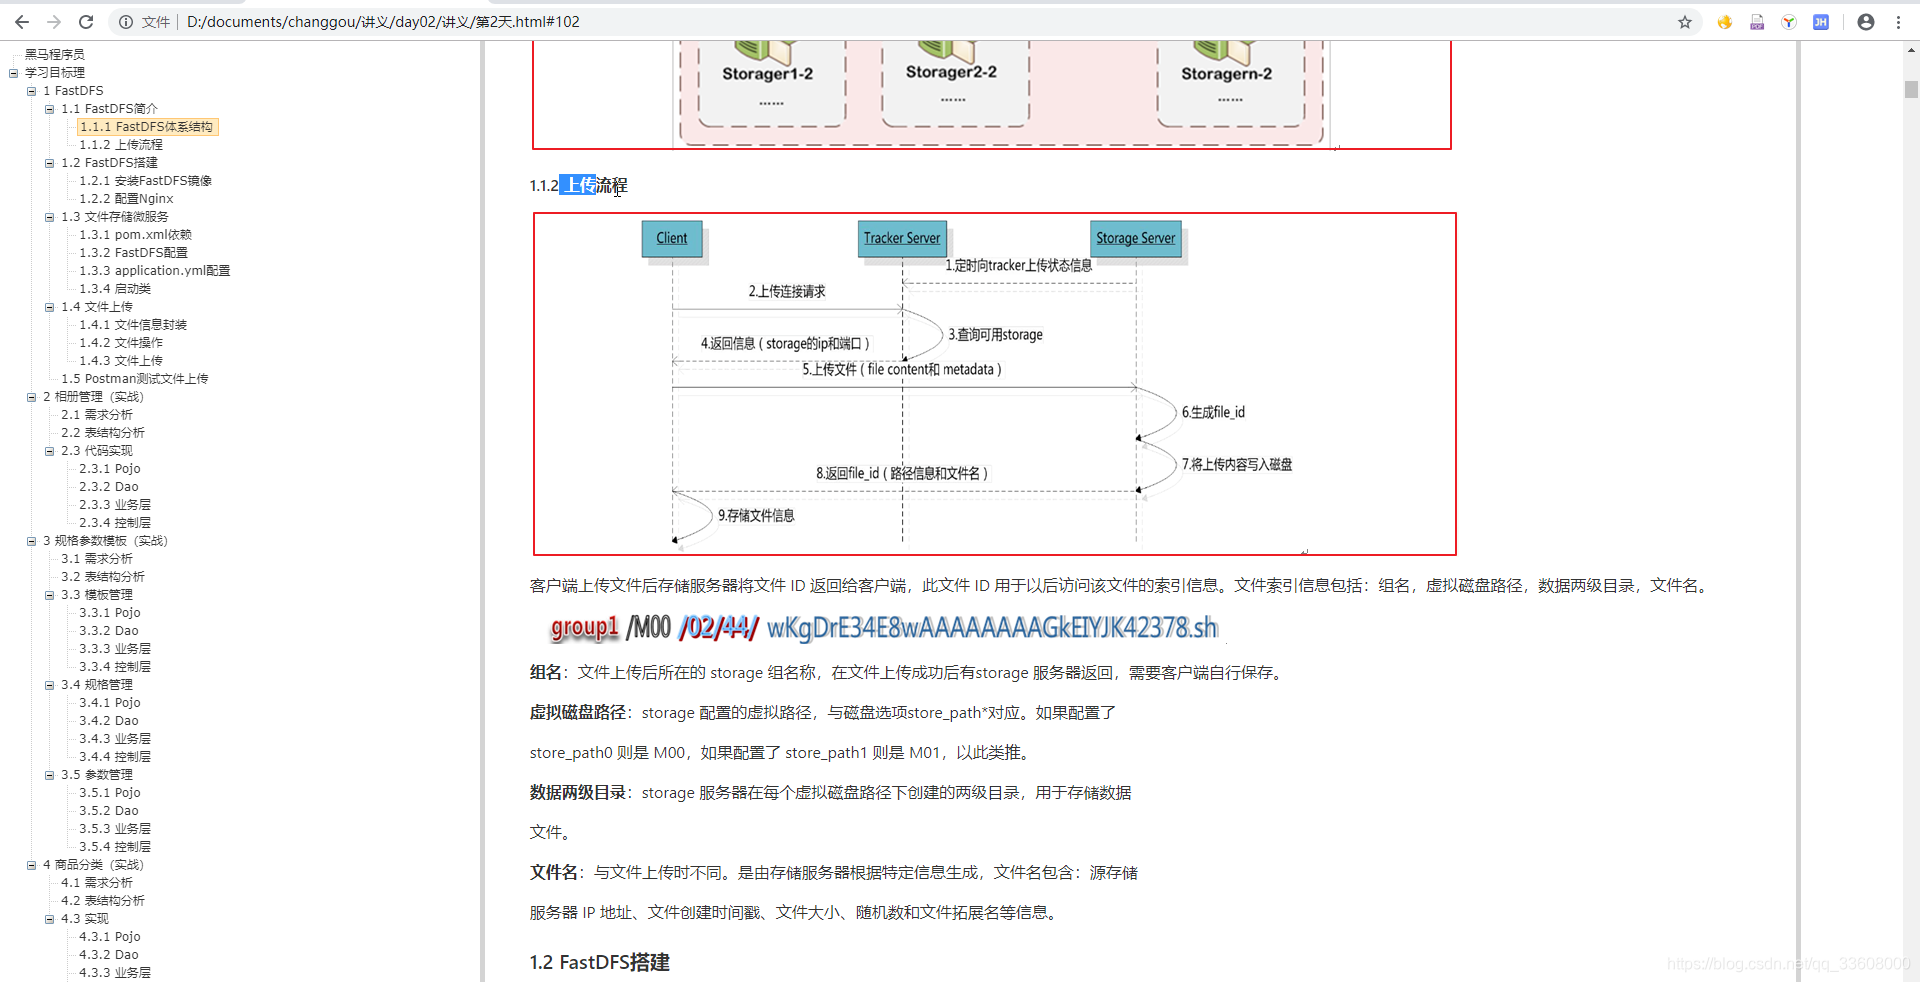
Task: Click the page vertical scrollbar thumb
Action: click(x=1911, y=89)
